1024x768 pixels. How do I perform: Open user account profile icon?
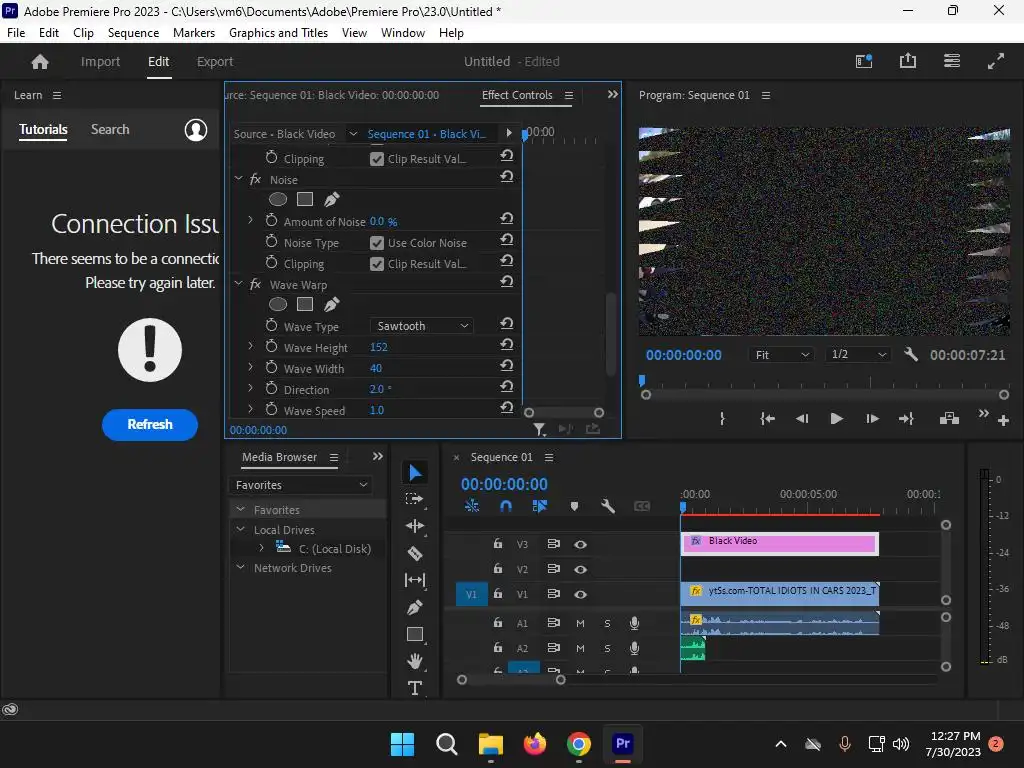(195, 130)
